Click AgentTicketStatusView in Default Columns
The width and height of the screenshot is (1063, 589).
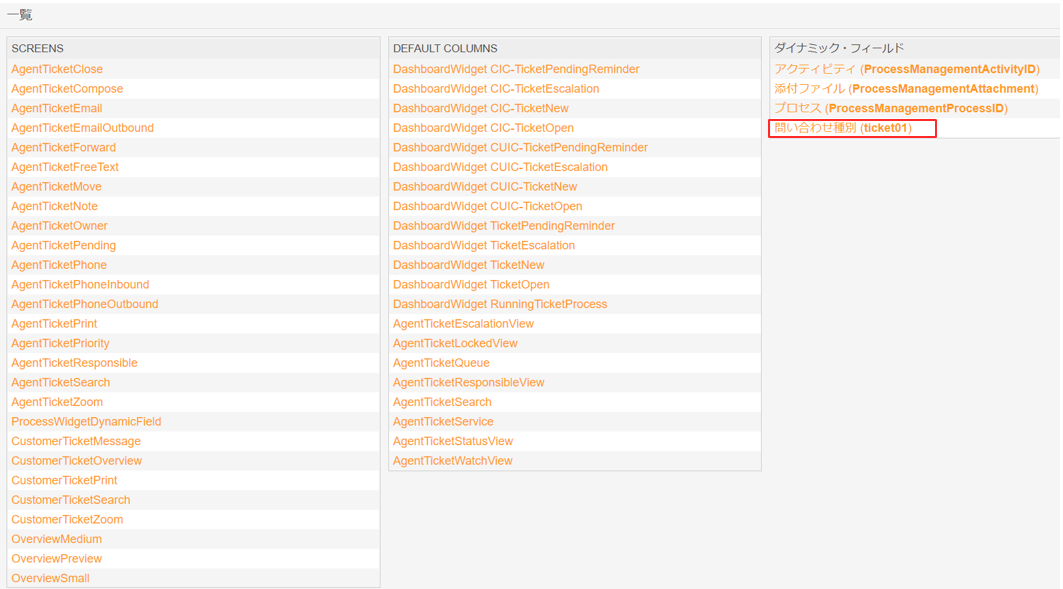point(453,441)
